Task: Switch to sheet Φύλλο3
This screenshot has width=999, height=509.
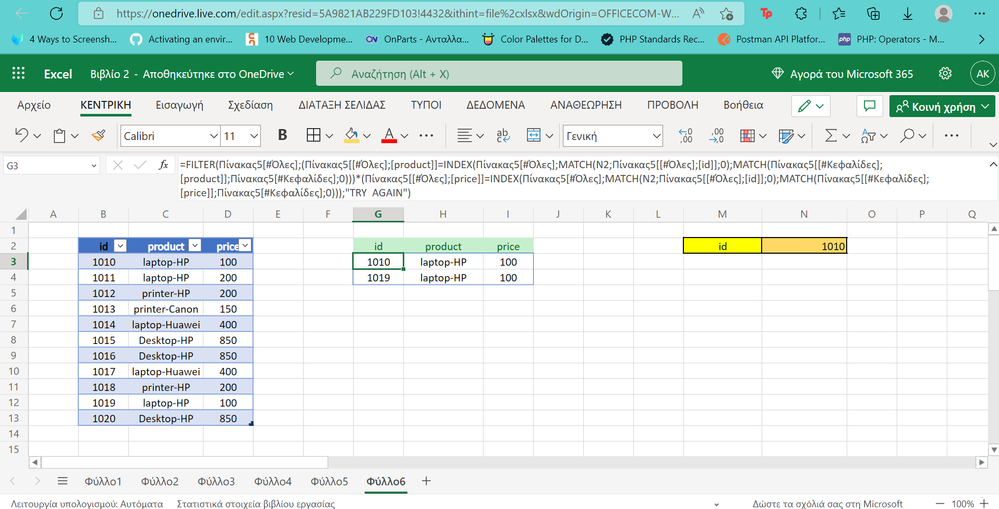Action: click(216, 482)
